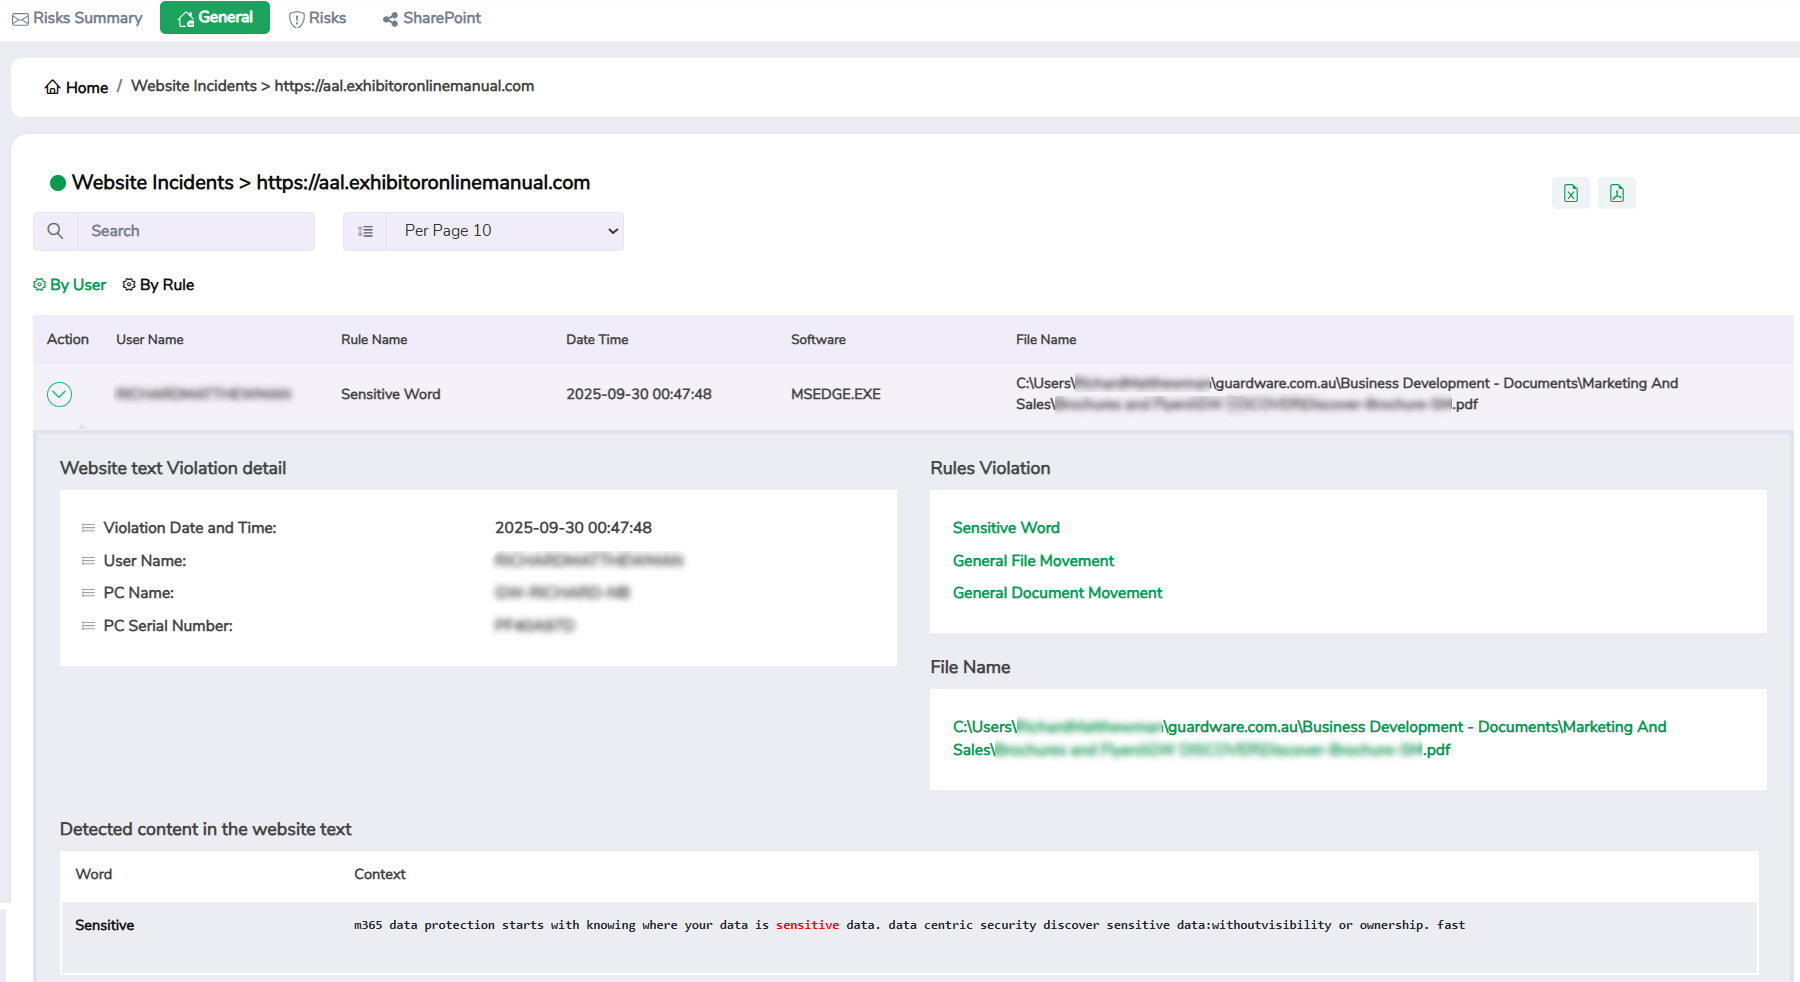Click in the Search input field
The height and width of the screenshot is (982, 1800).
195,231
